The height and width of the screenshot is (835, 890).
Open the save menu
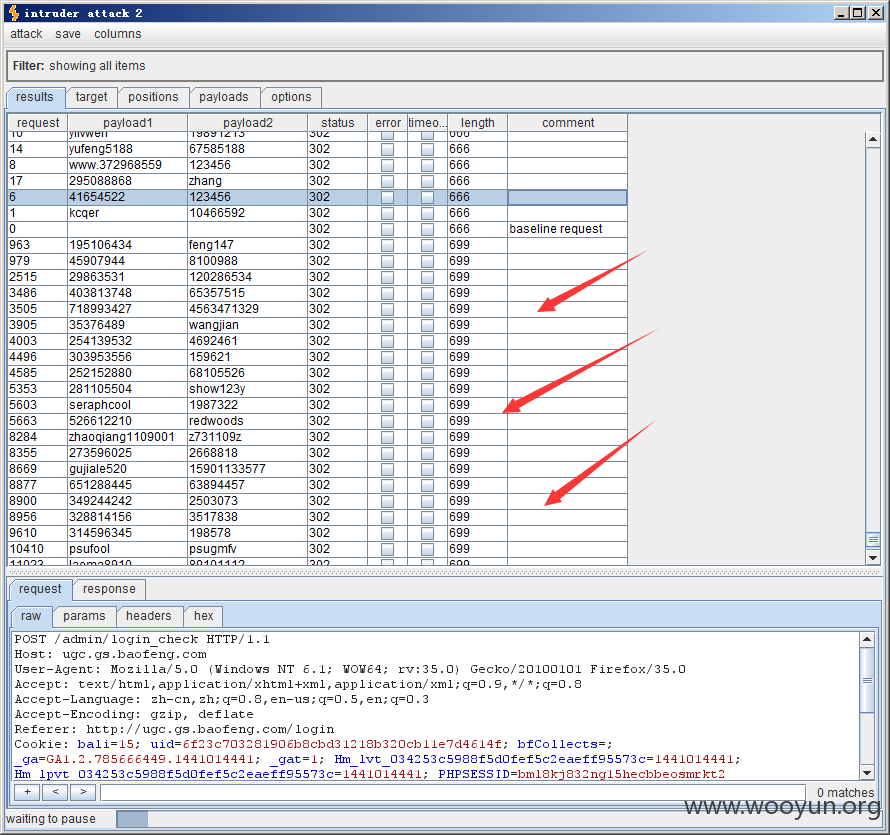click(68, 34)
